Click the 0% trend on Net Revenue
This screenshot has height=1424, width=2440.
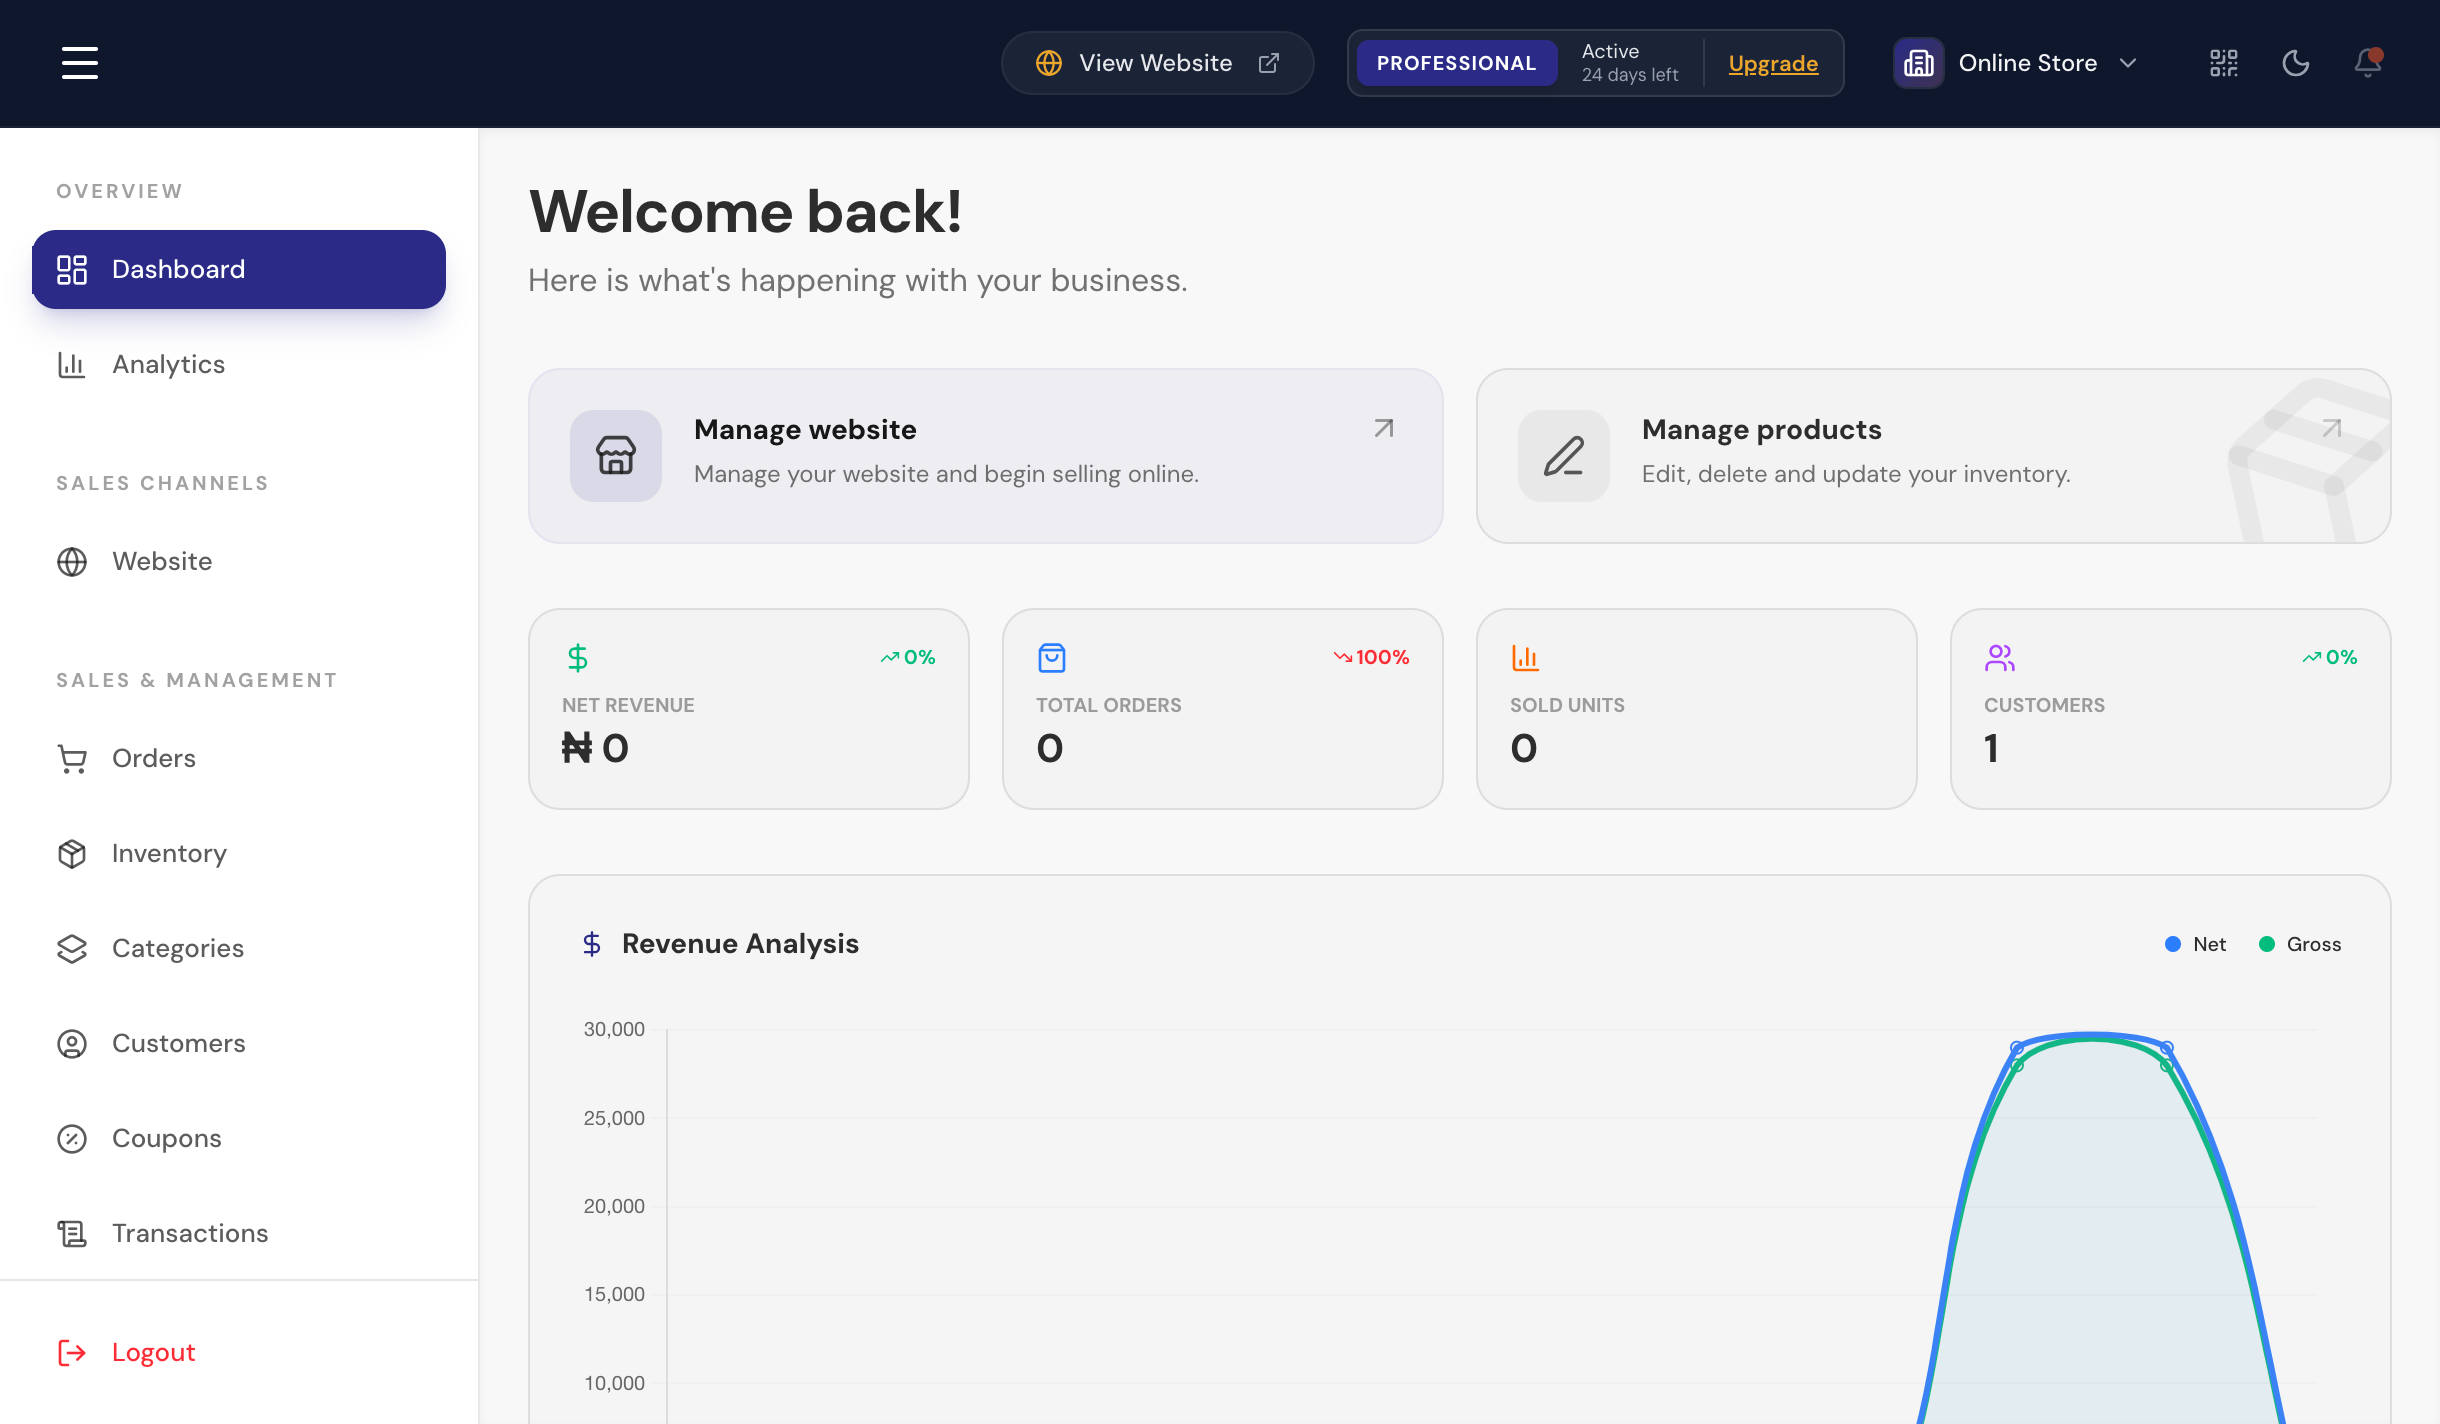click(908, 657)
